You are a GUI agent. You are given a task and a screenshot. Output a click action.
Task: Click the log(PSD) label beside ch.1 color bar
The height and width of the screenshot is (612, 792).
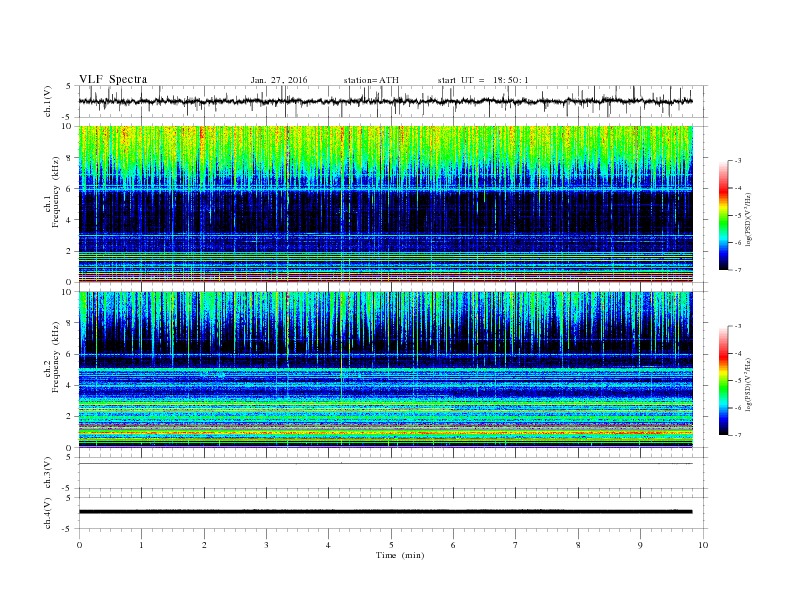[x=748, y=220]
